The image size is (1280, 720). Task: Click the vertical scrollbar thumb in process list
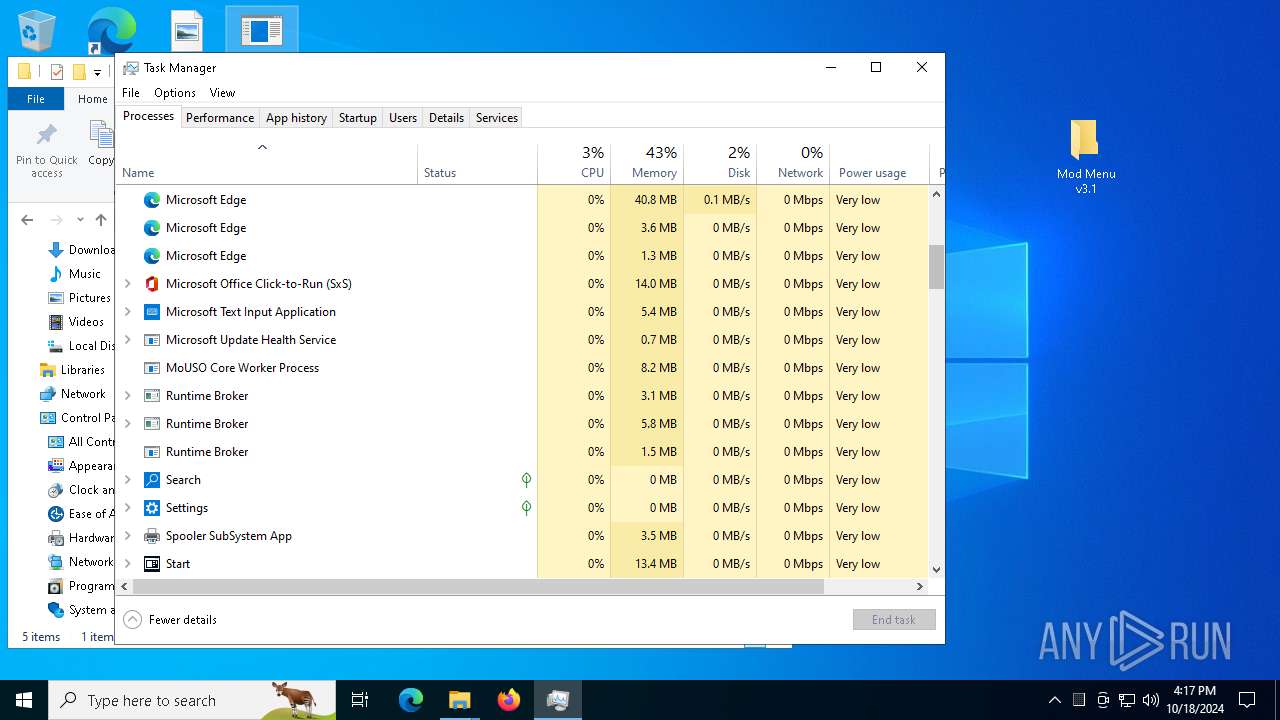[937, 267]
